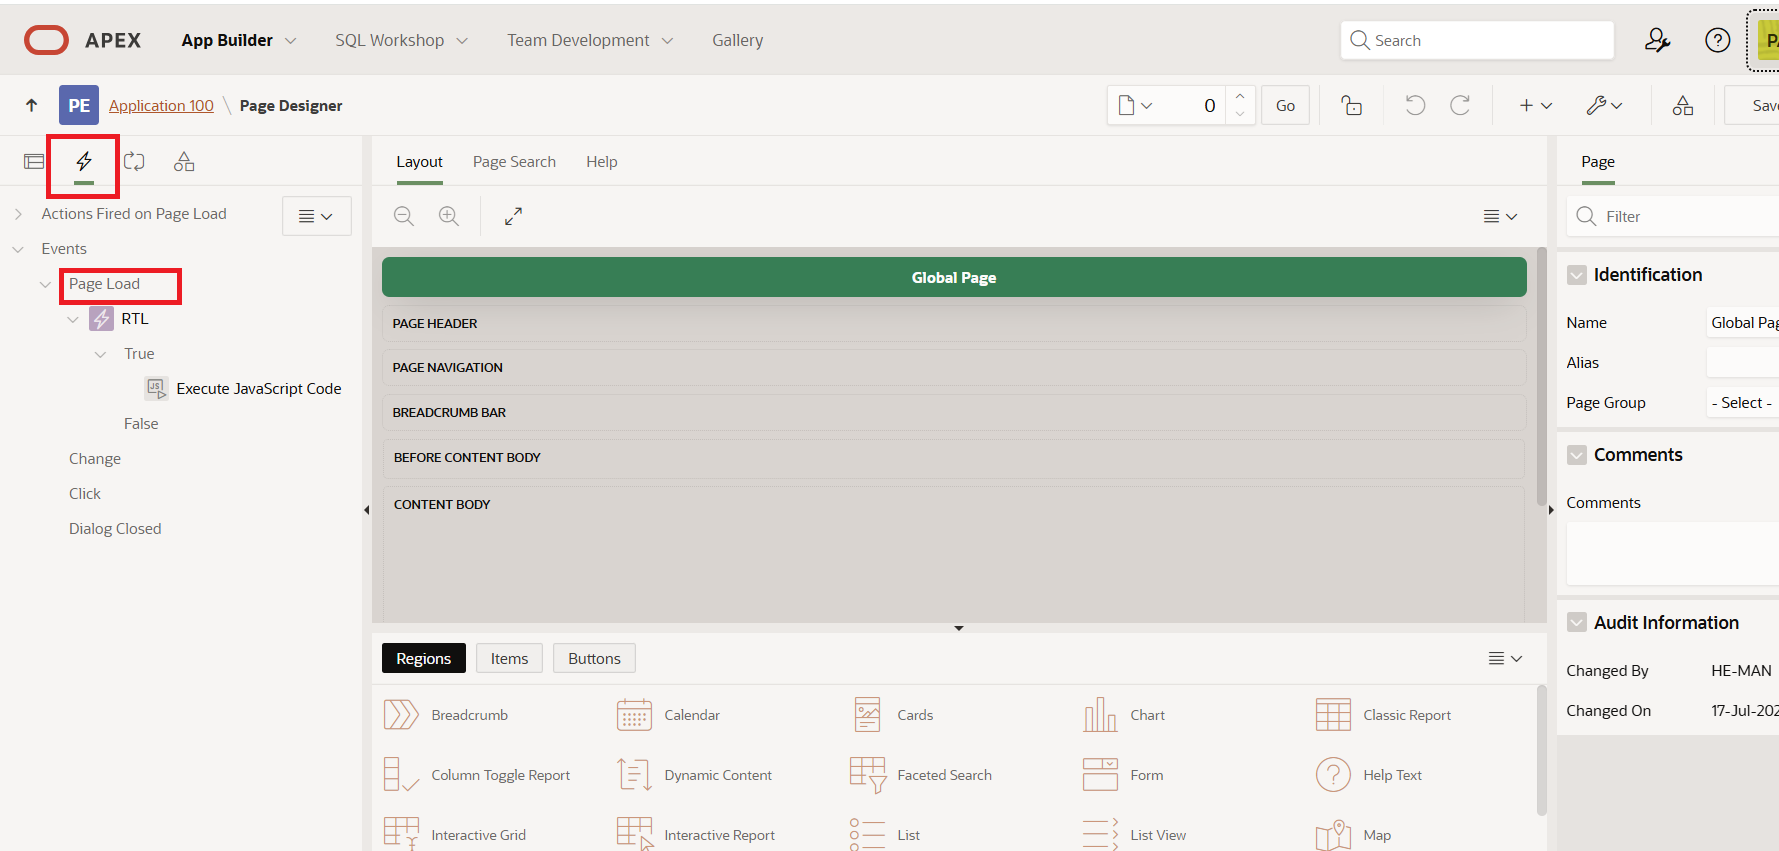Open the Application 100 breadcrumb link

(x=161, y=106)
